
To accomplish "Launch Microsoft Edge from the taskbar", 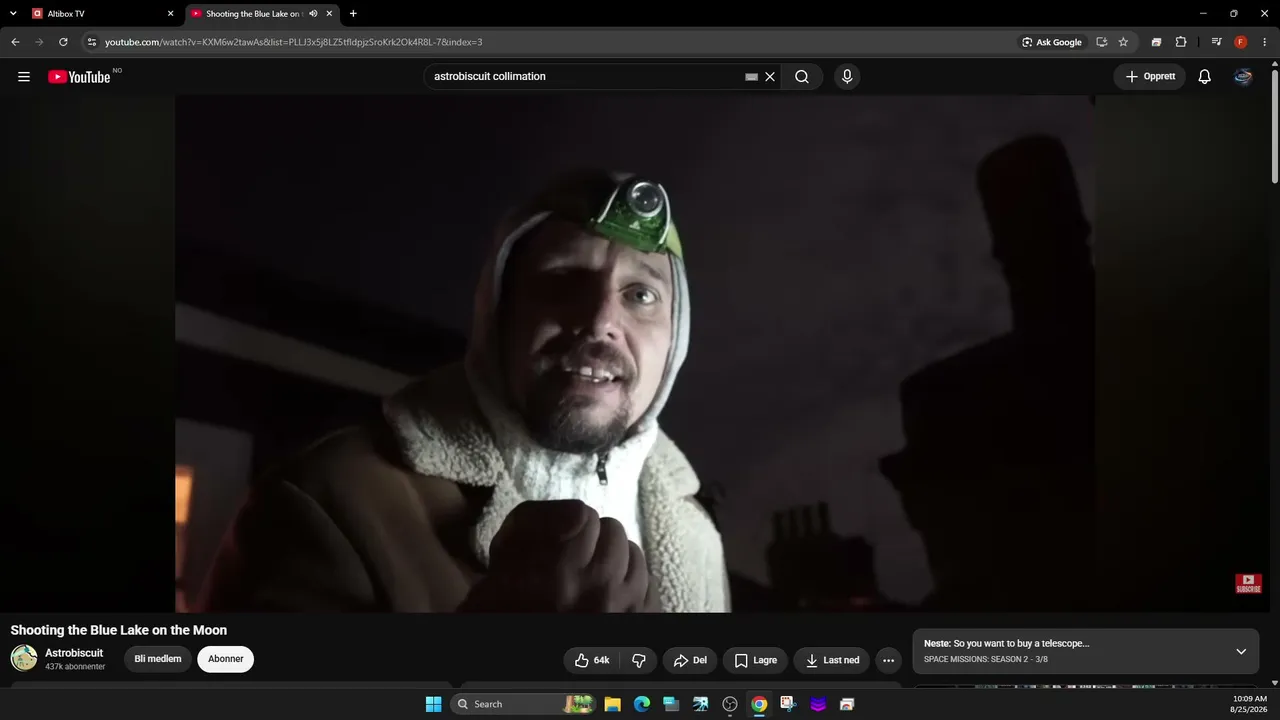I will [642, 704].
